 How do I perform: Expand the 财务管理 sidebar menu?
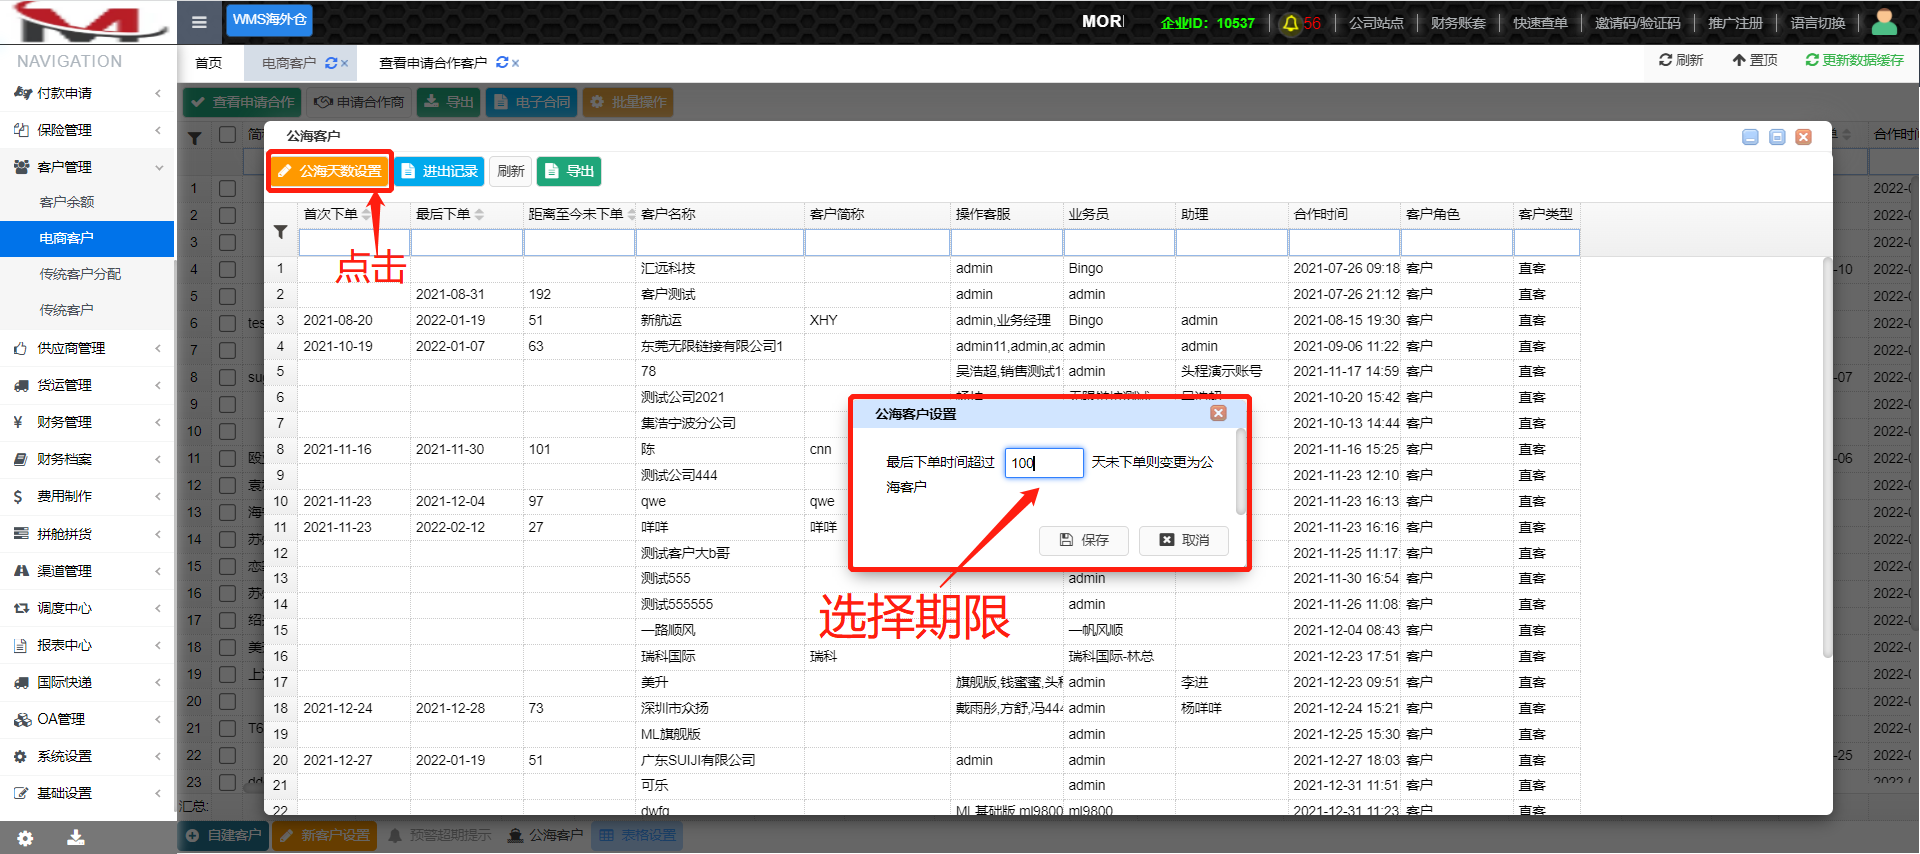click(86, 422)
